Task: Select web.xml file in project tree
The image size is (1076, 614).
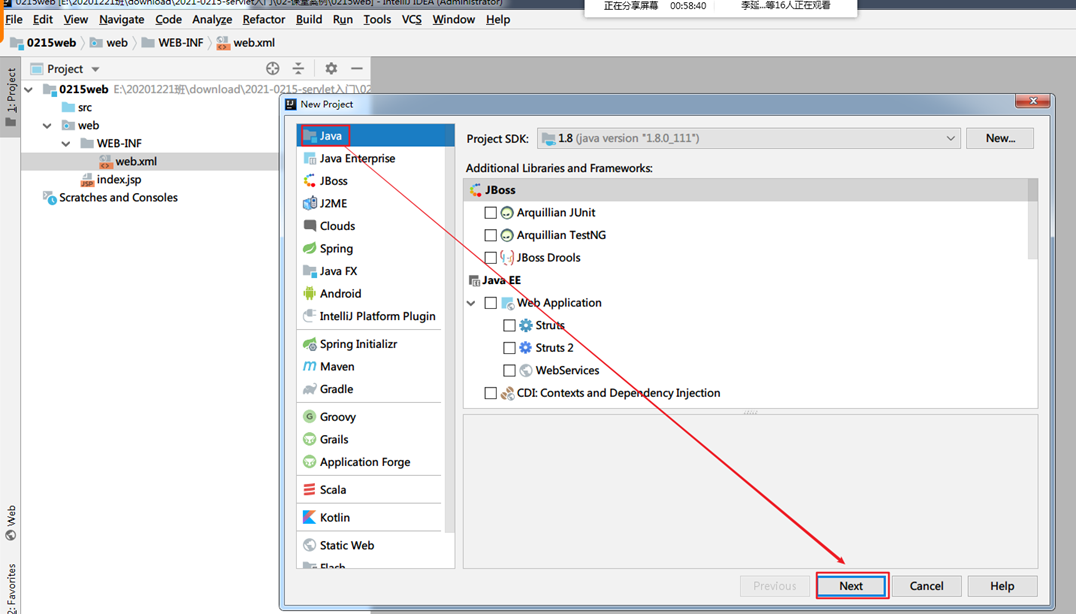Action: 128,162
